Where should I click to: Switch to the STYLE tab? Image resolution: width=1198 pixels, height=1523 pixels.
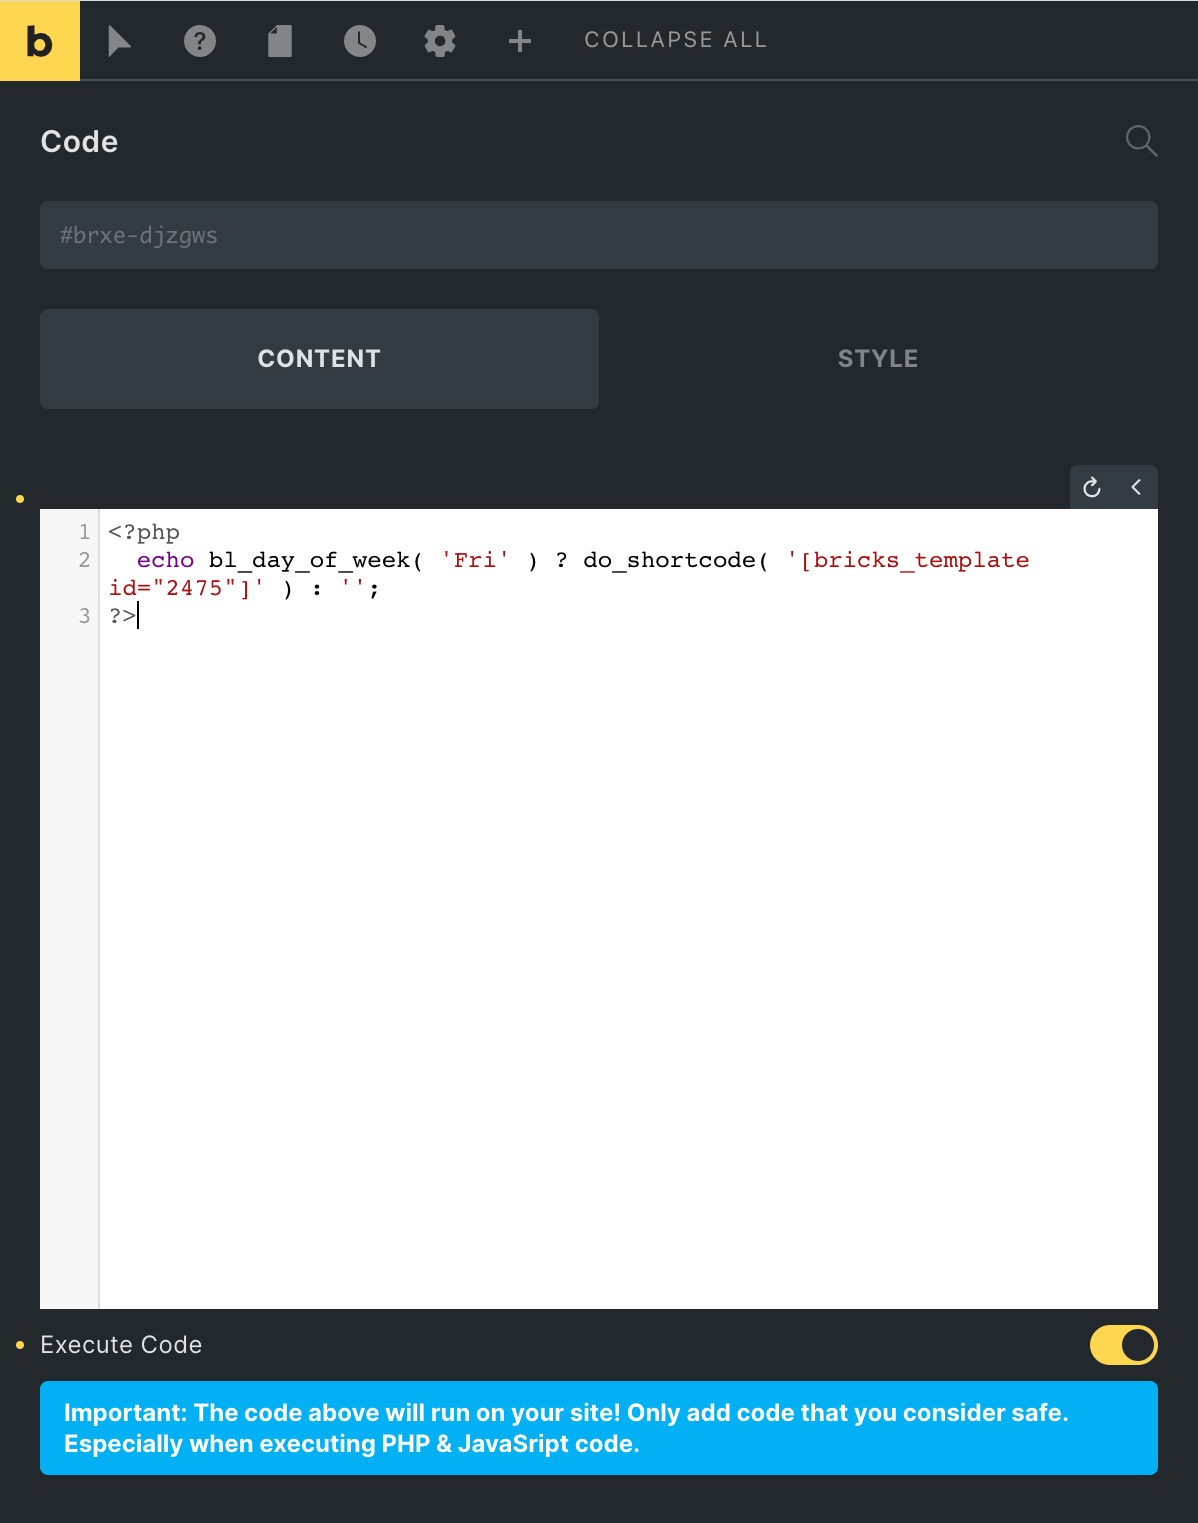(x=878, y=359)
